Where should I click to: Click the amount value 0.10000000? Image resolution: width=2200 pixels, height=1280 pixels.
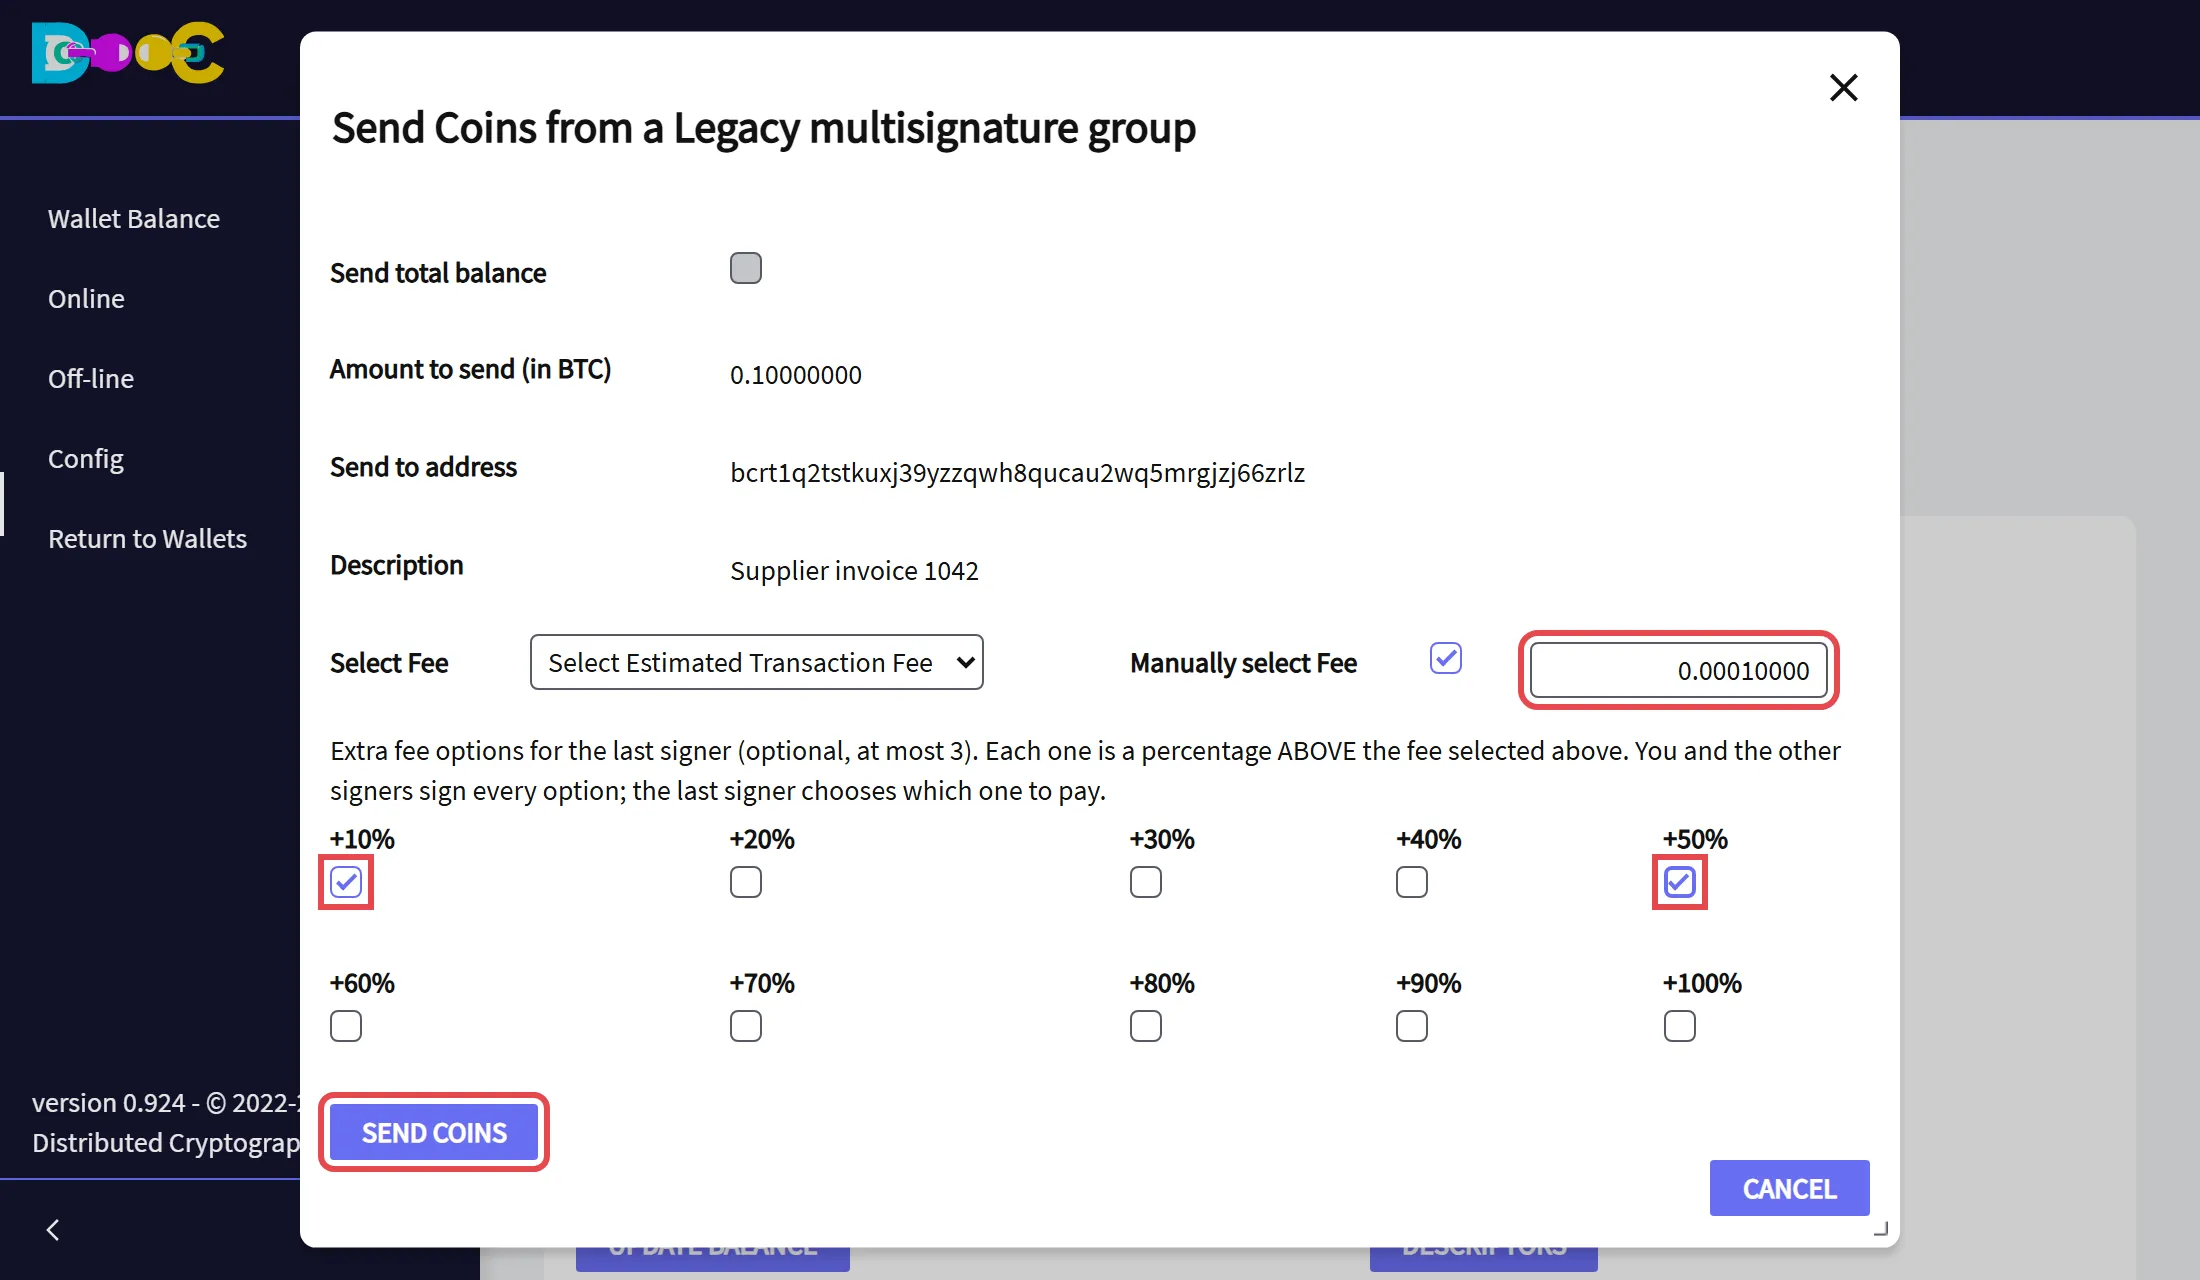click(796, 374)
